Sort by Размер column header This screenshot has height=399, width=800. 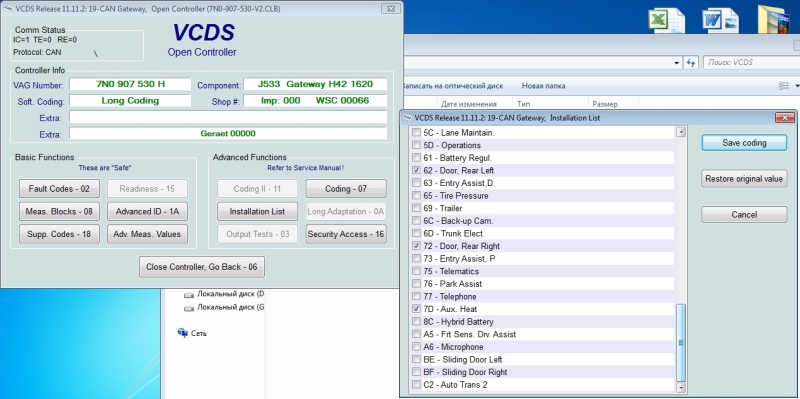pyautogui.click(x=605, y=104)
